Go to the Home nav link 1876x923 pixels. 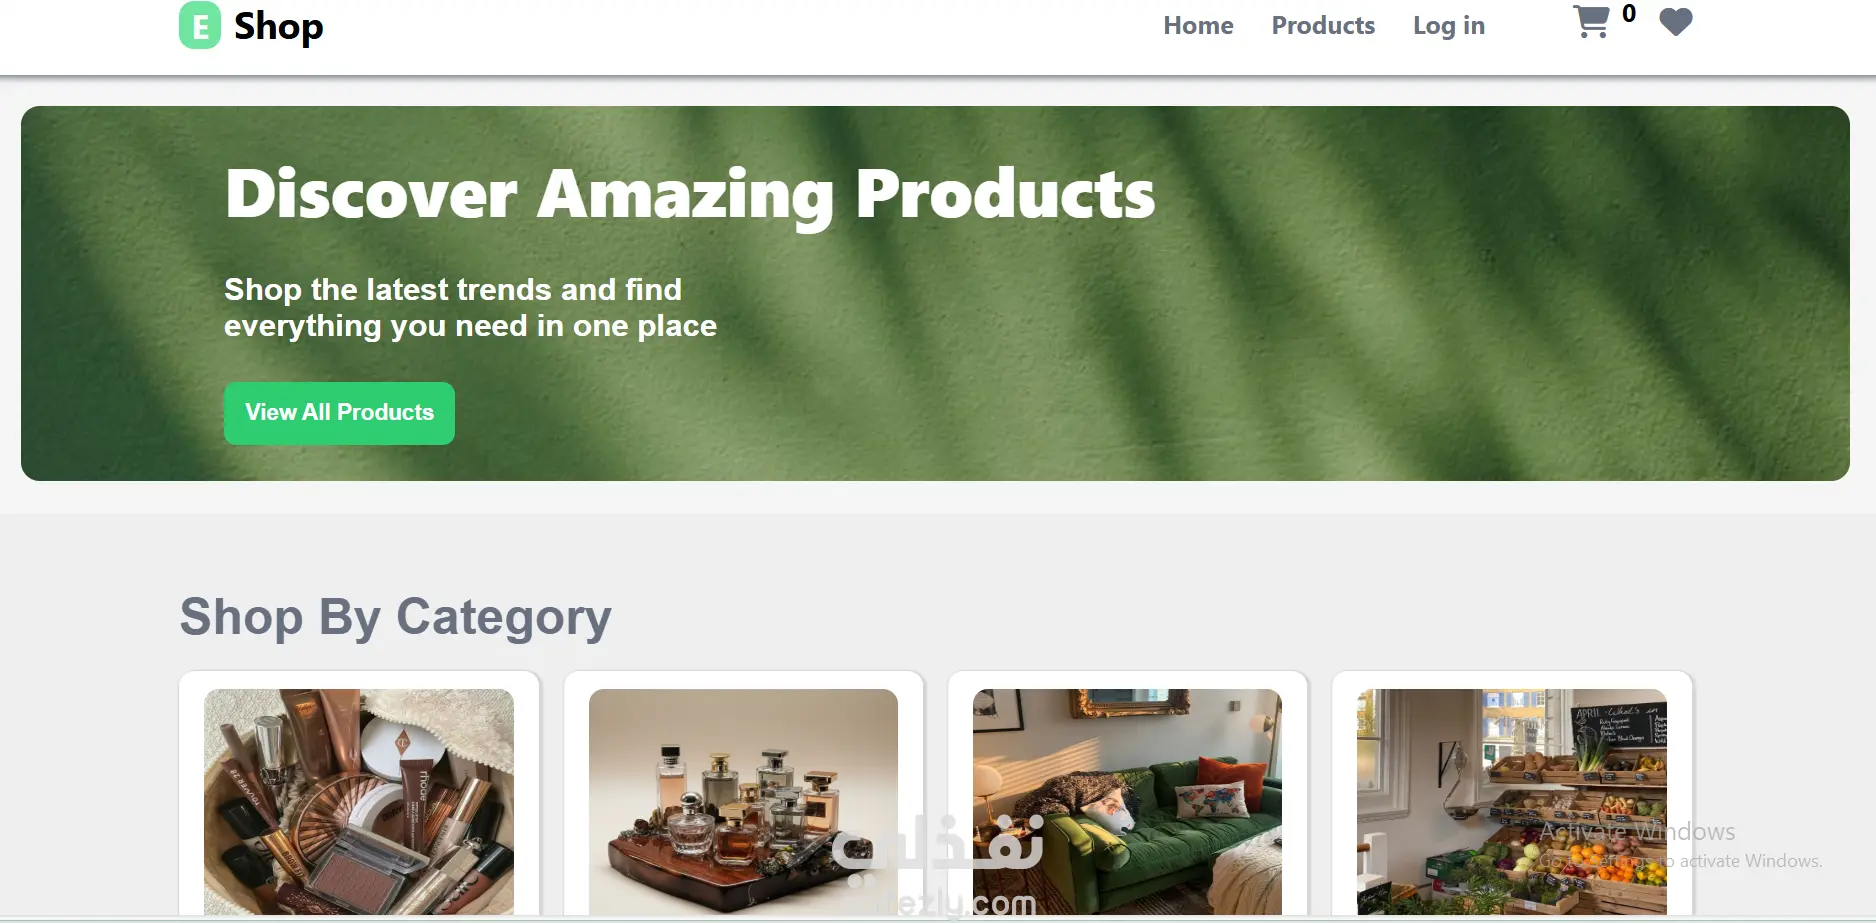1198,25
